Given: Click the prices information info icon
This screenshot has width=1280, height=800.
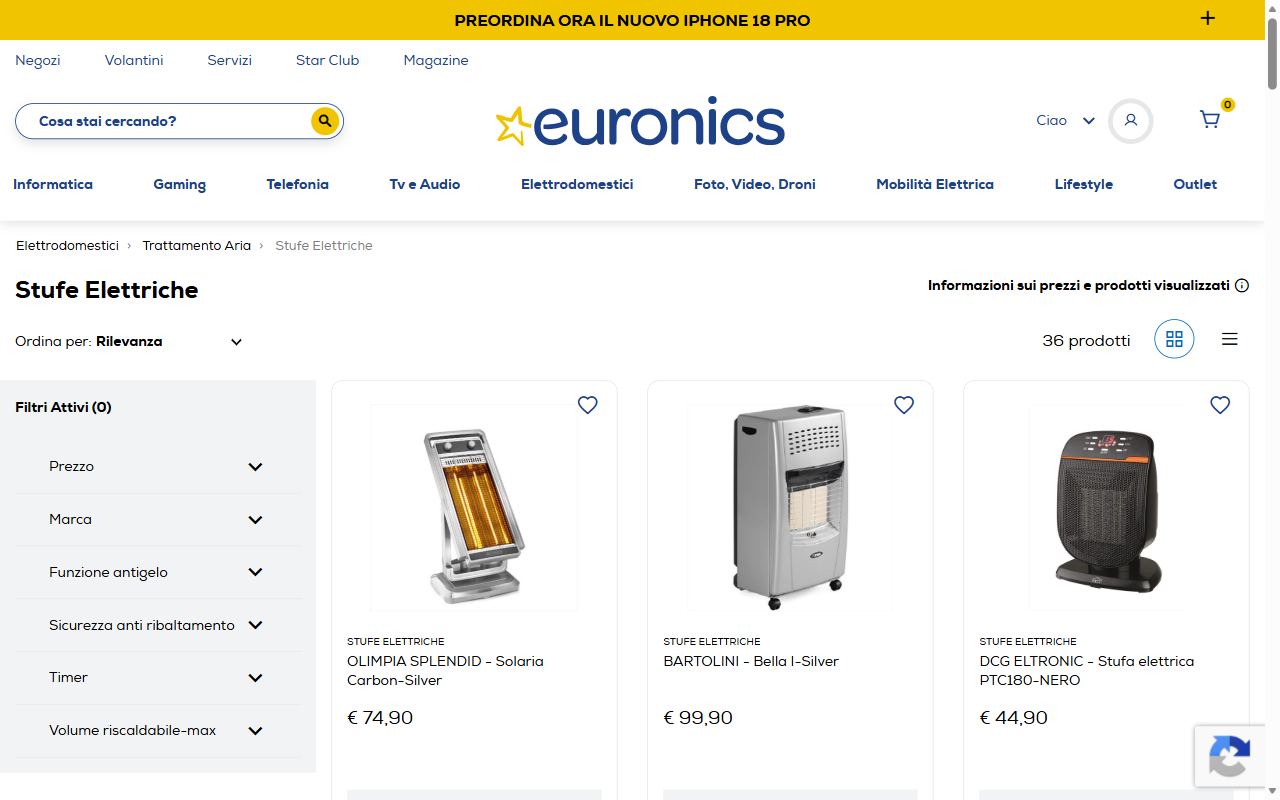Looking at the screenshot, I should (1242, 285).
